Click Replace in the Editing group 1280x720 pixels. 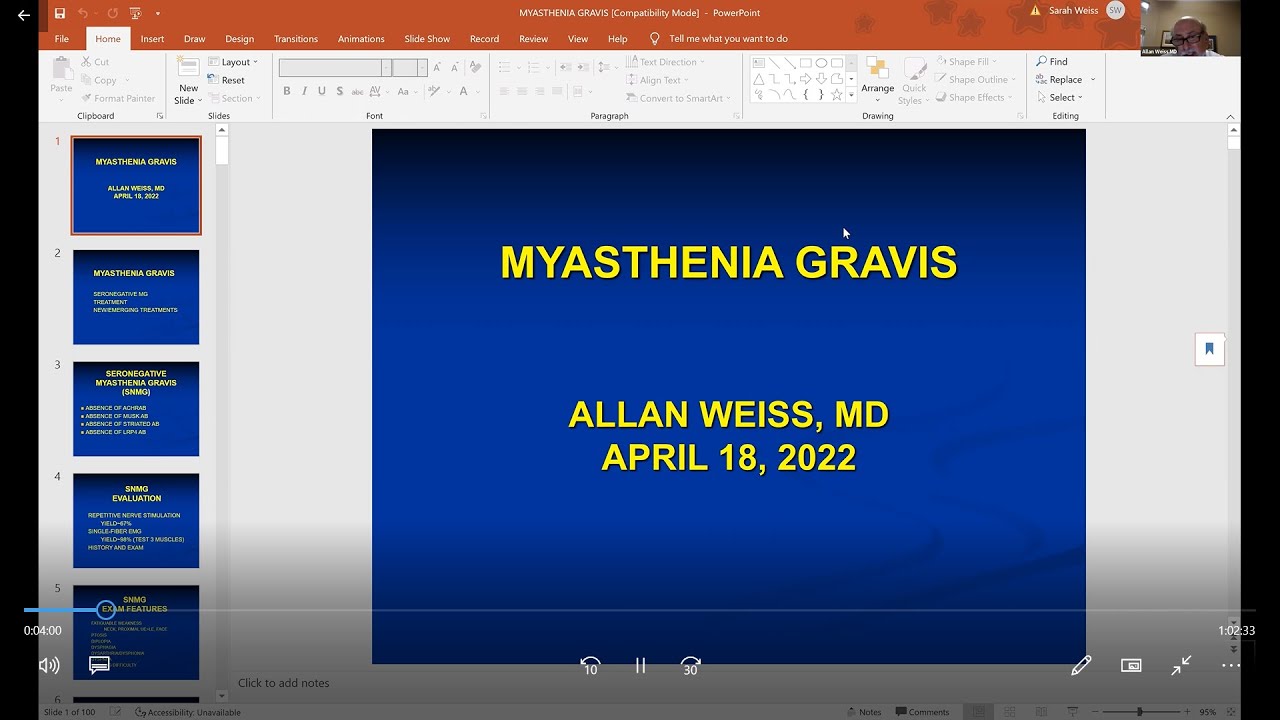[1059, 80]
